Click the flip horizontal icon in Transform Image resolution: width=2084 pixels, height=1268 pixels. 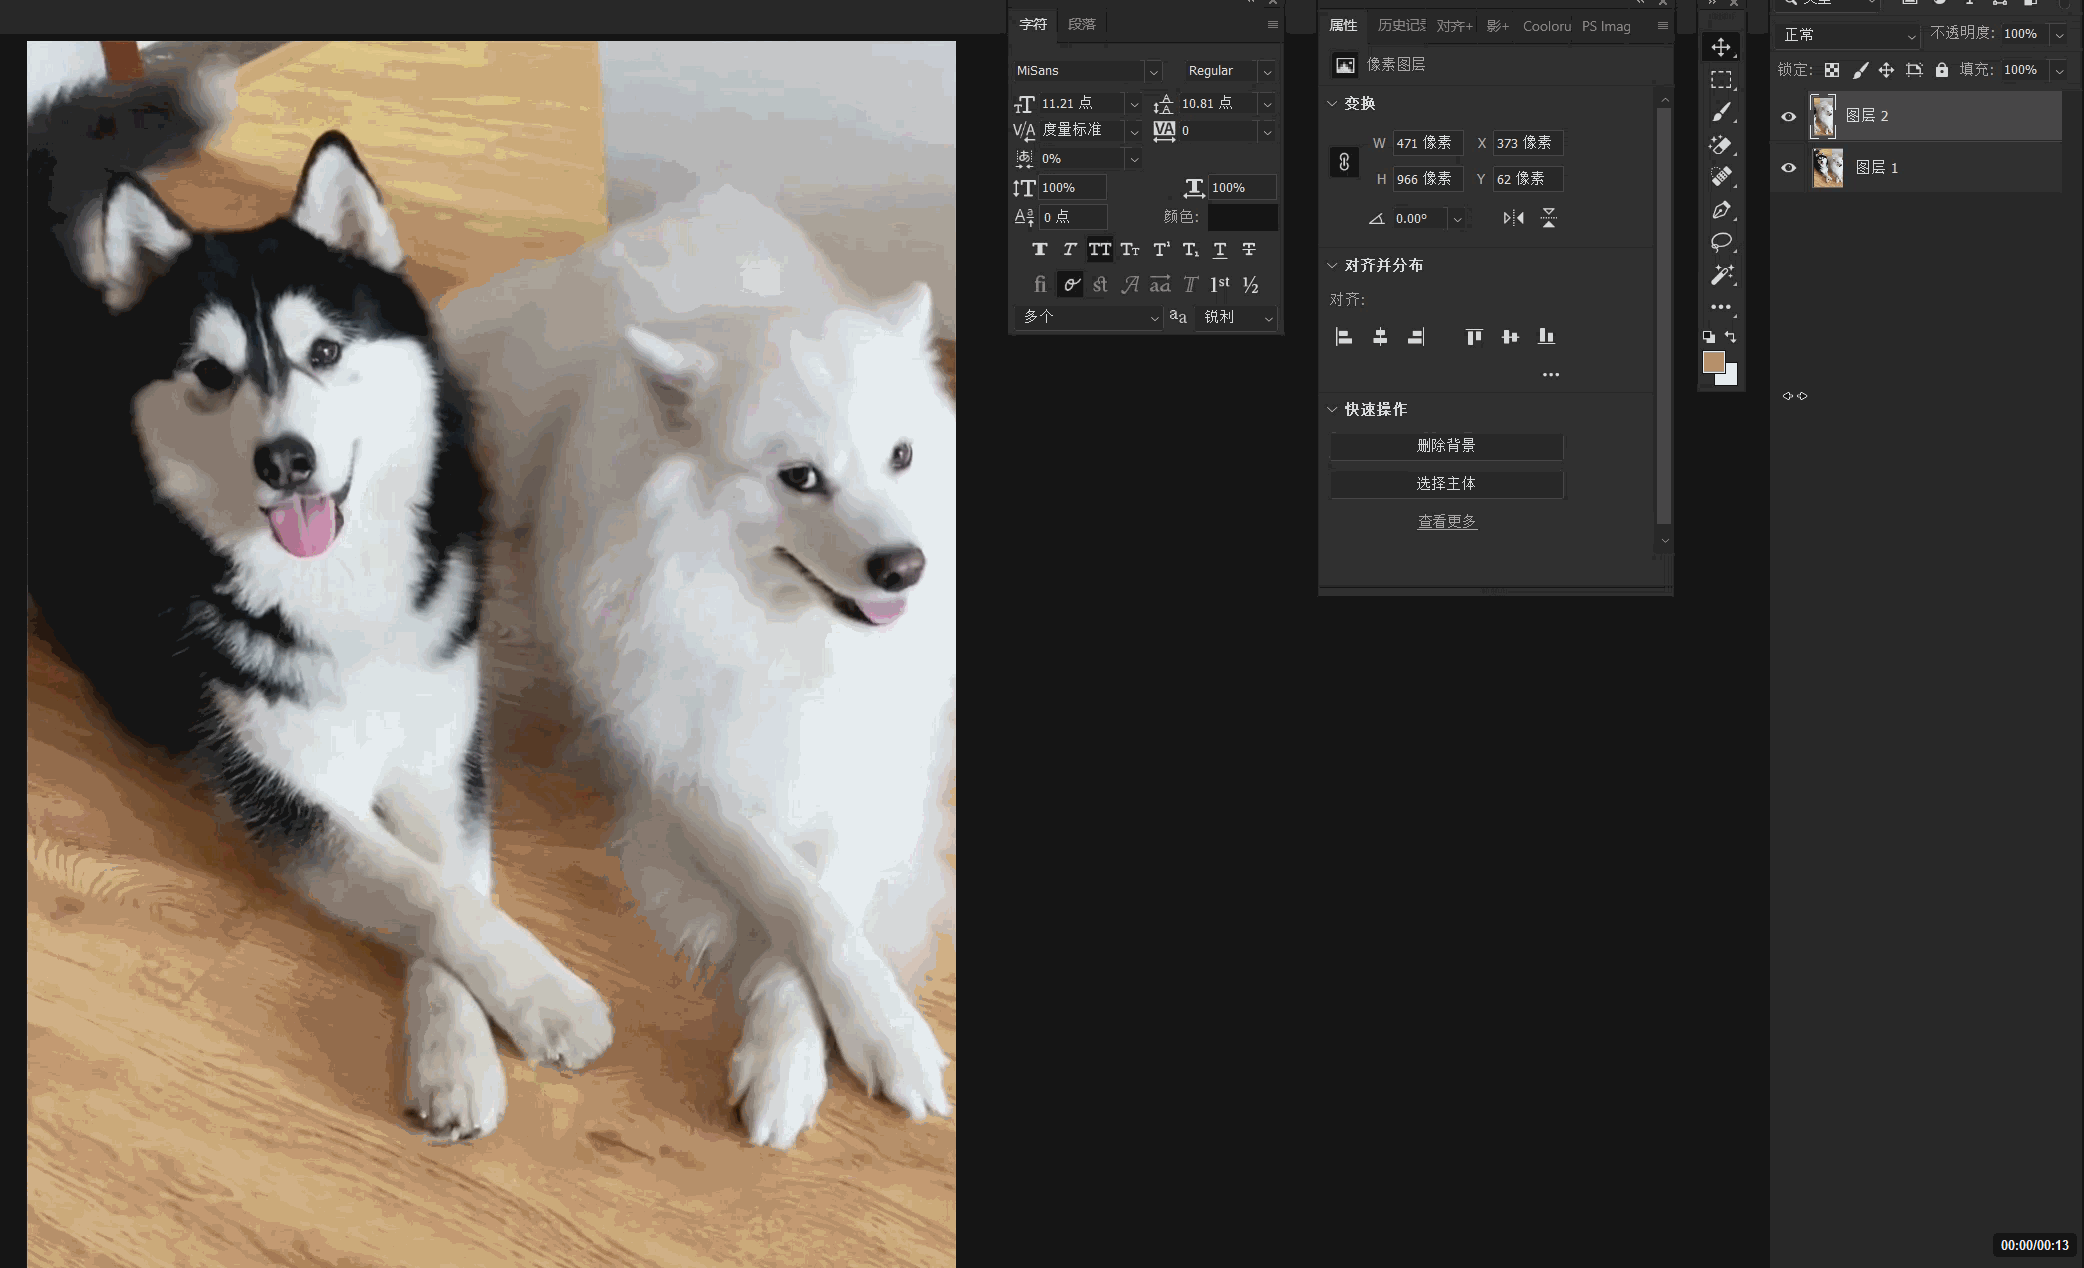1513,218
